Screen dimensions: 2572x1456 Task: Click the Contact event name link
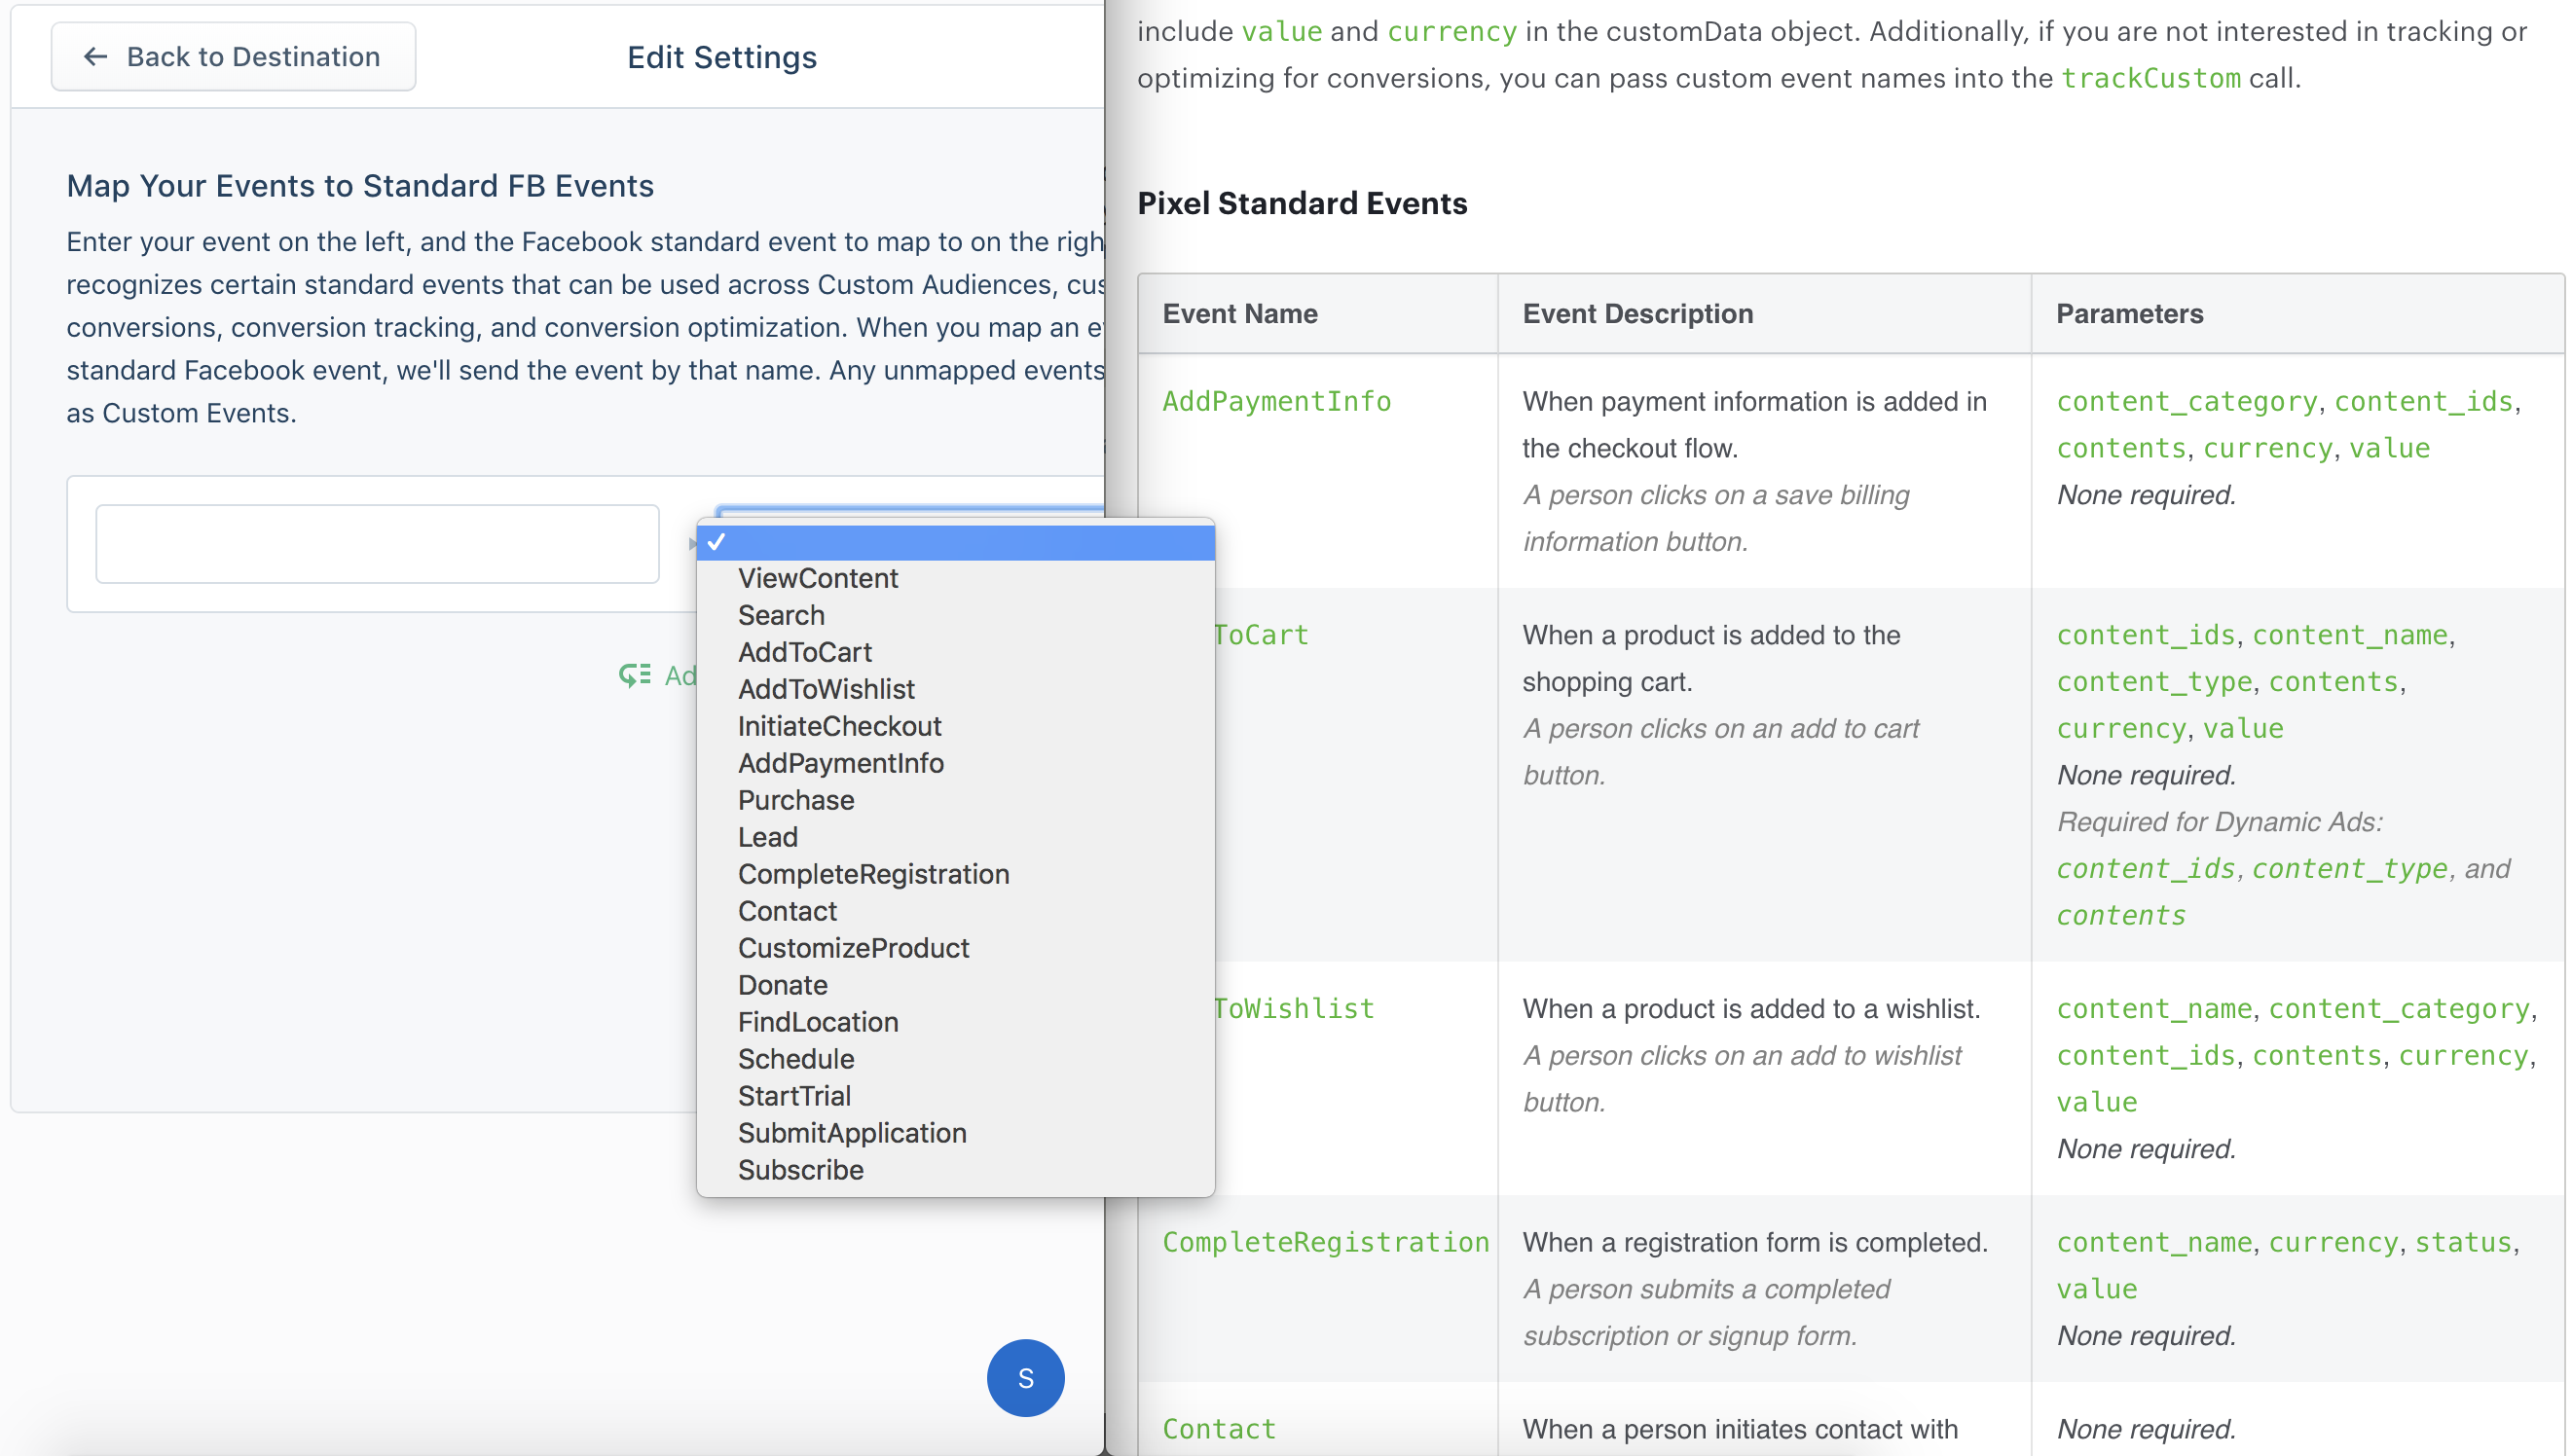[1218, 1429]
